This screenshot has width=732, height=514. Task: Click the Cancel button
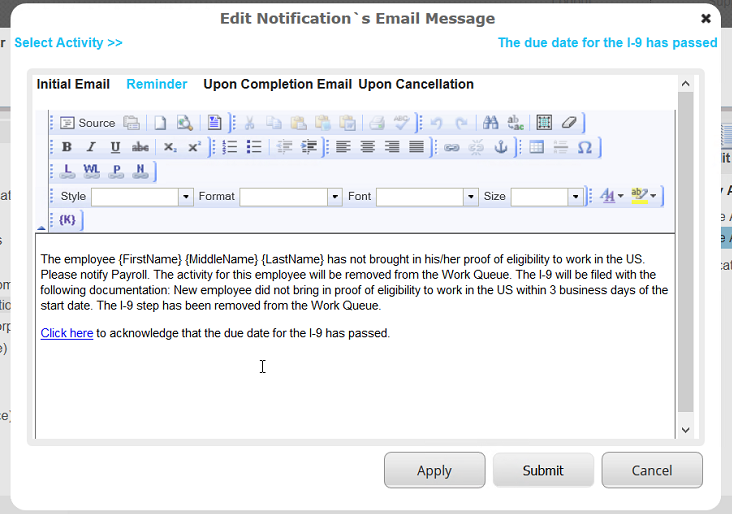(x=652, y=470)
